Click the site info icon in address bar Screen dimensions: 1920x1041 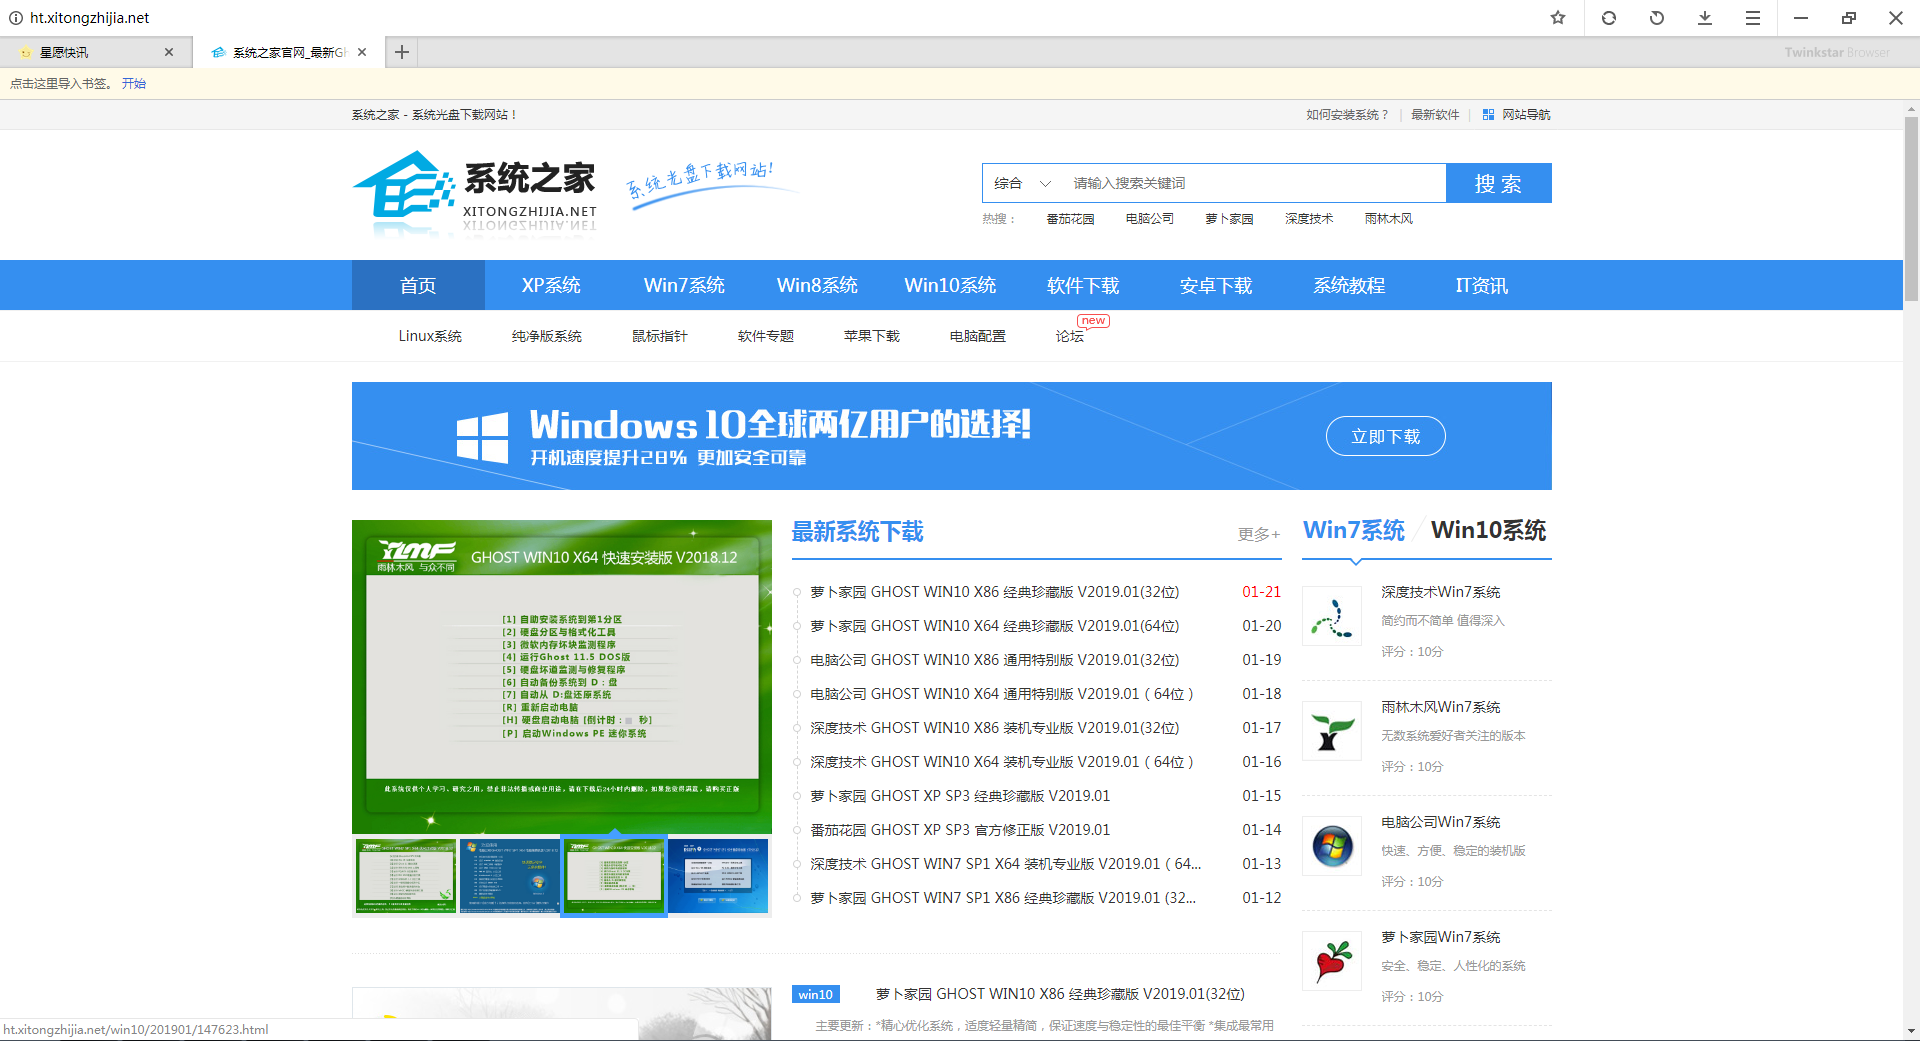[16, 18]
